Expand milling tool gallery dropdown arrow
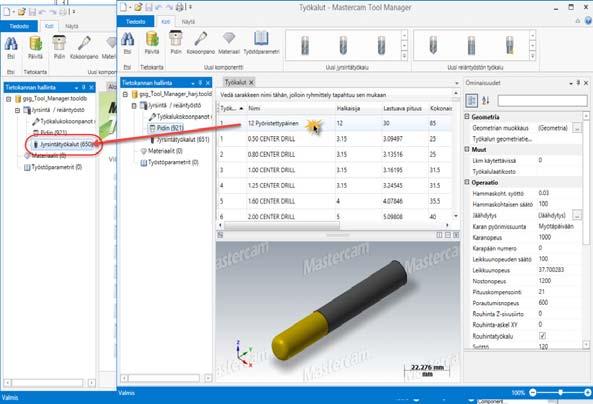Image resolution: width=593 pixels, height=404 pixels. [x=404, y=56]
